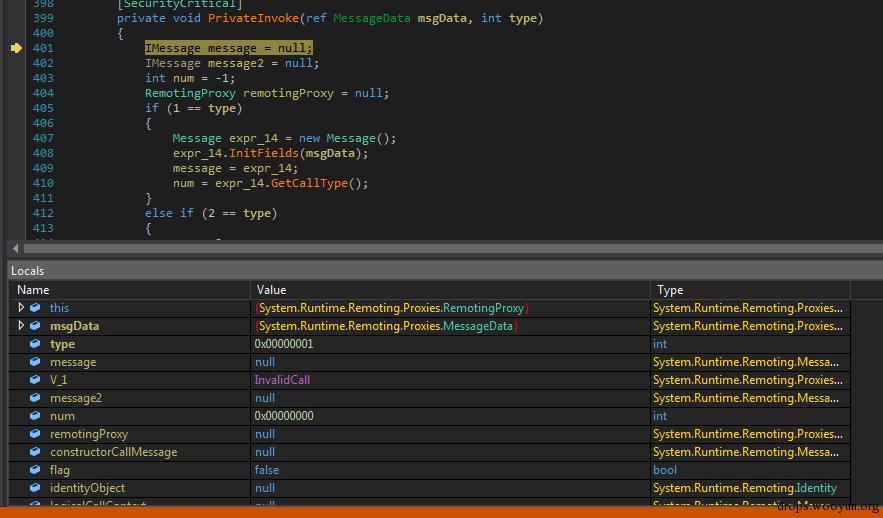Viewport: 883px width, 518px height.
Task: Click the variable icon beside 'flag'
Action: pos(35,470)
